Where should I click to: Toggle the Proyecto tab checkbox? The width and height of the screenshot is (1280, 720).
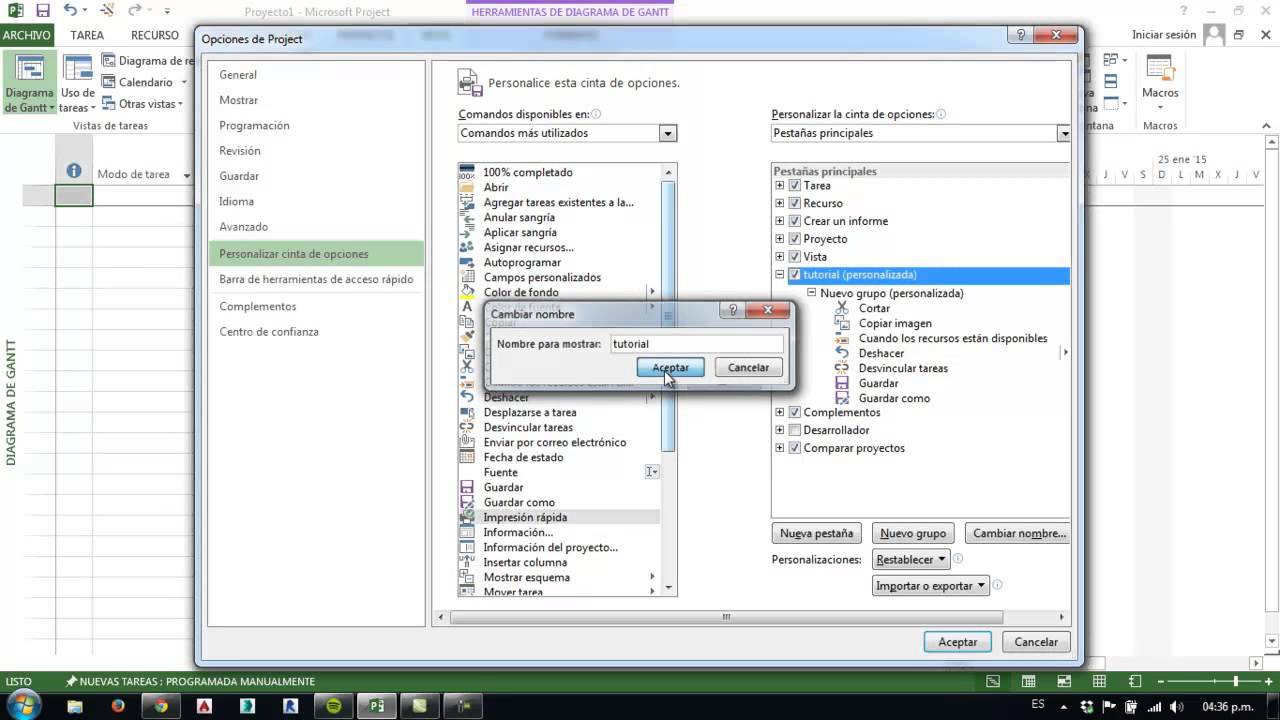(x=795, y=239)
